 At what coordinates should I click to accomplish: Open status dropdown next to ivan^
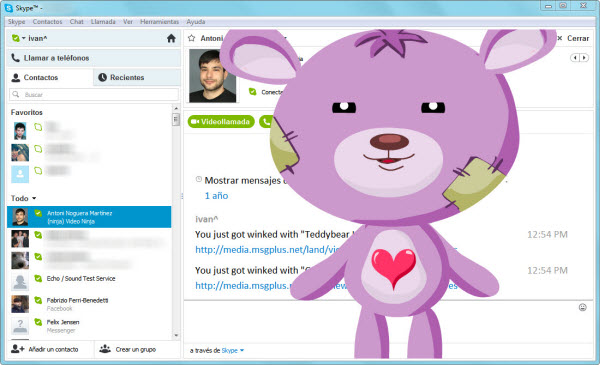24,38
